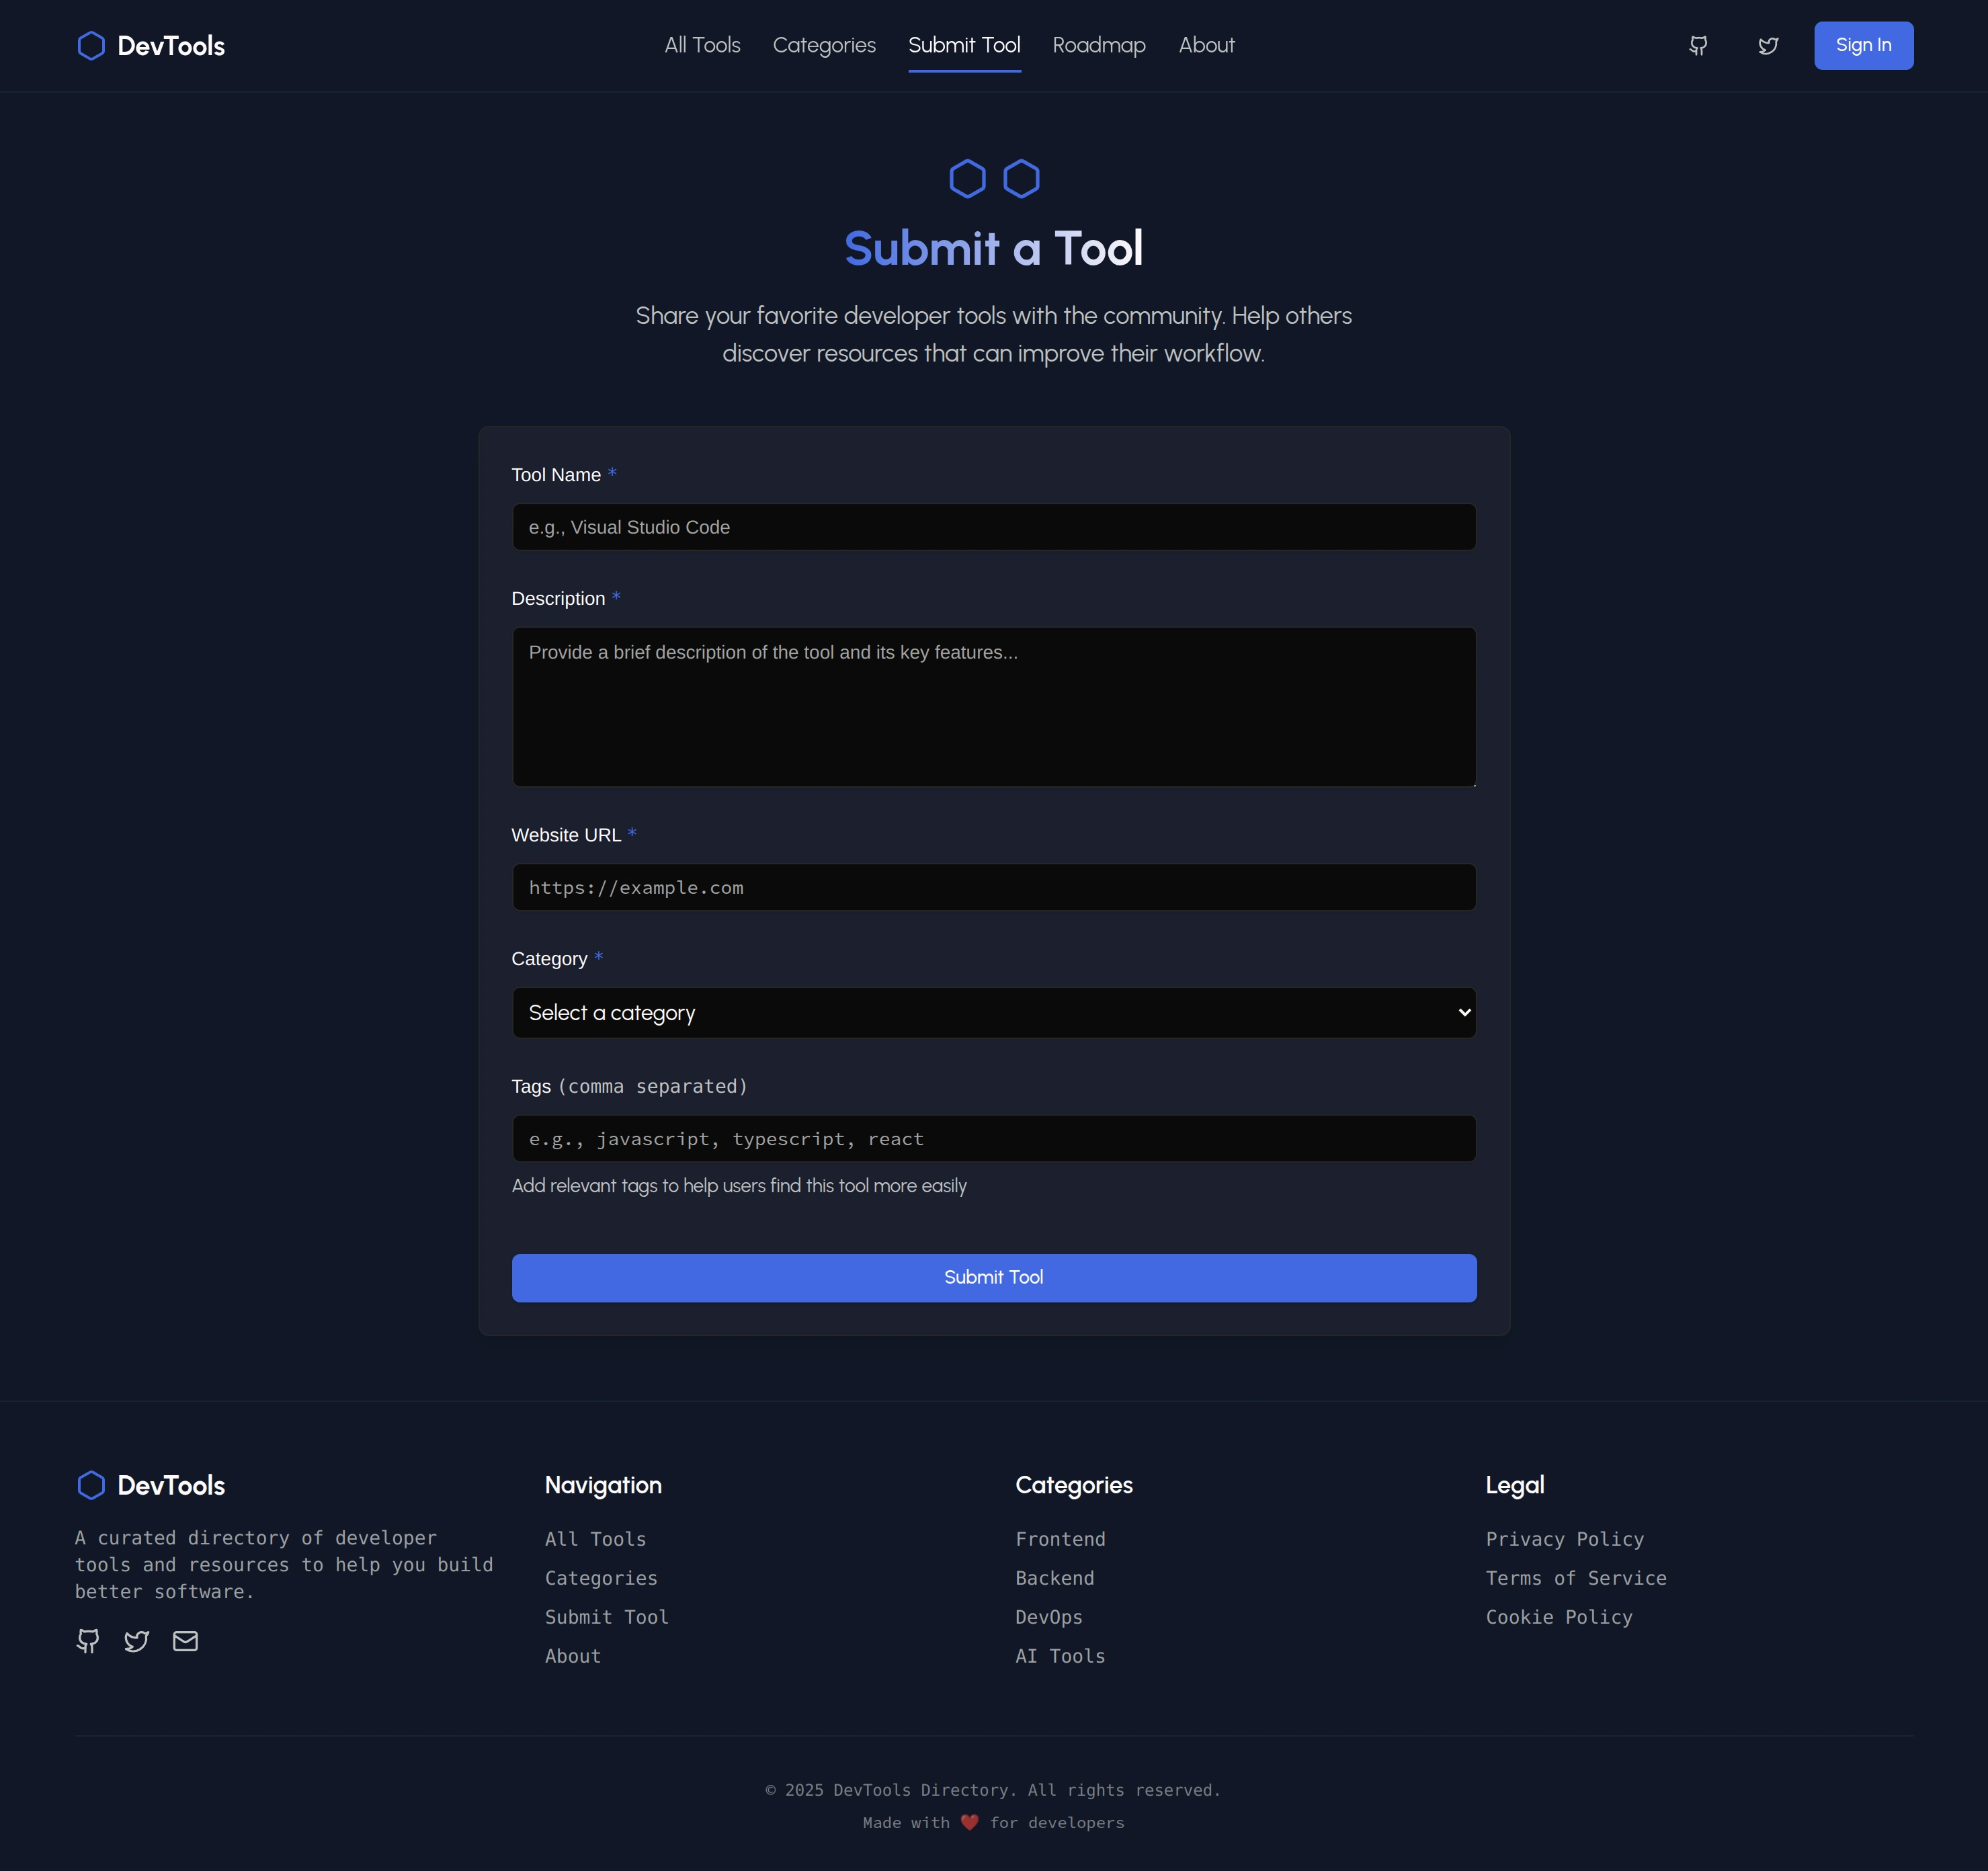Click the copyright 2025 DevTools Directory text
The image size is (1988, 1871).
coord(993,1790)
